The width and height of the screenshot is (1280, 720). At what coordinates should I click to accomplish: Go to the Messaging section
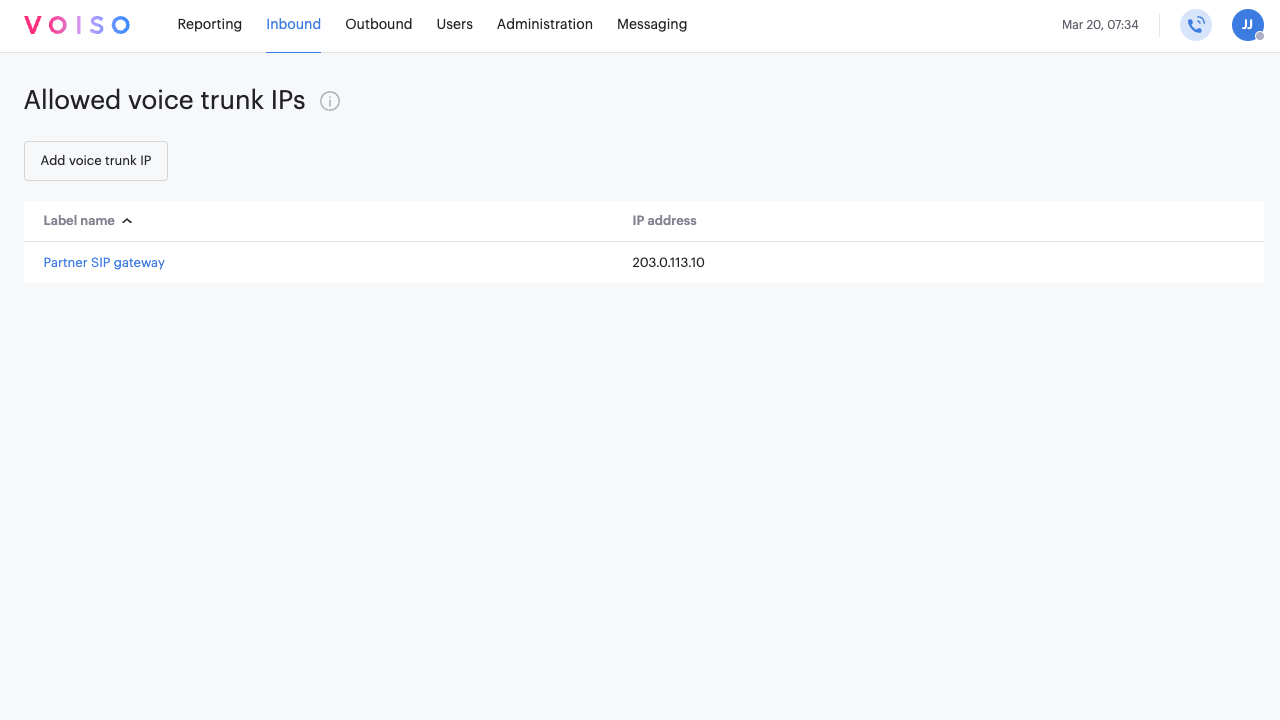[x=651, y=24]
